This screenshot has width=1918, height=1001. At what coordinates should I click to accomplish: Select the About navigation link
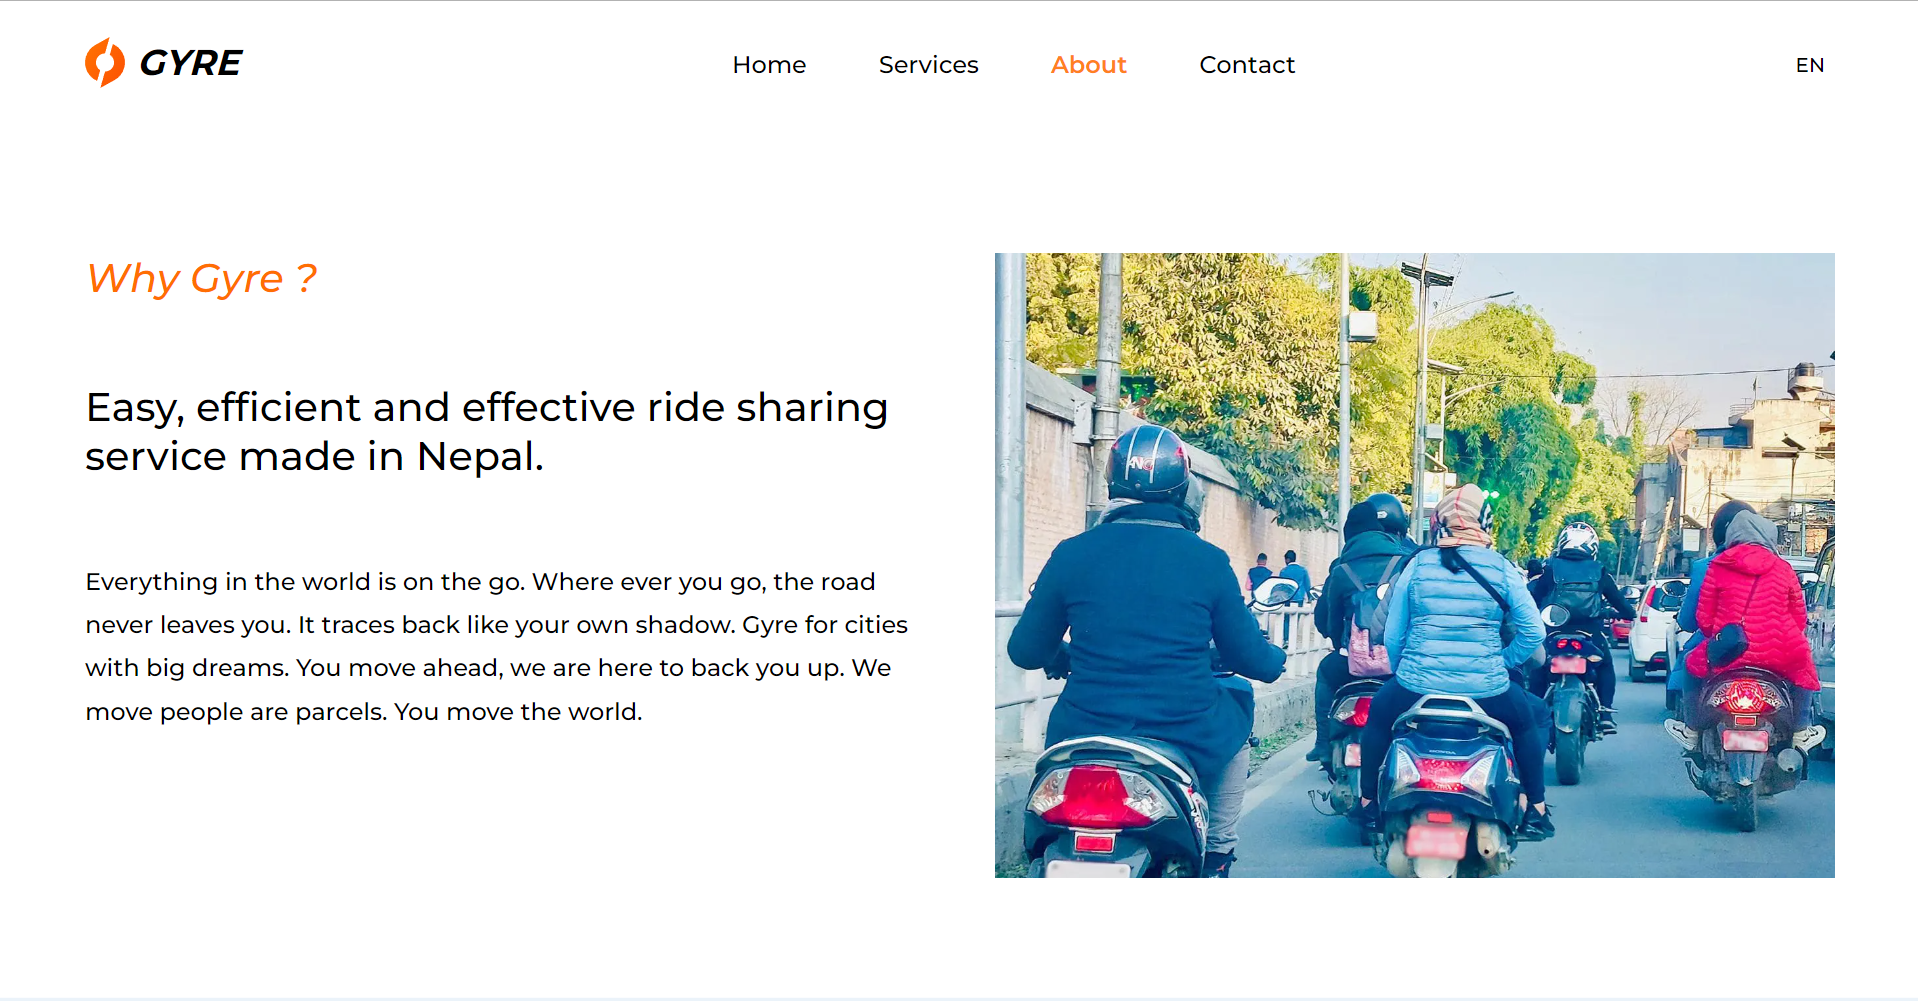1088,65
